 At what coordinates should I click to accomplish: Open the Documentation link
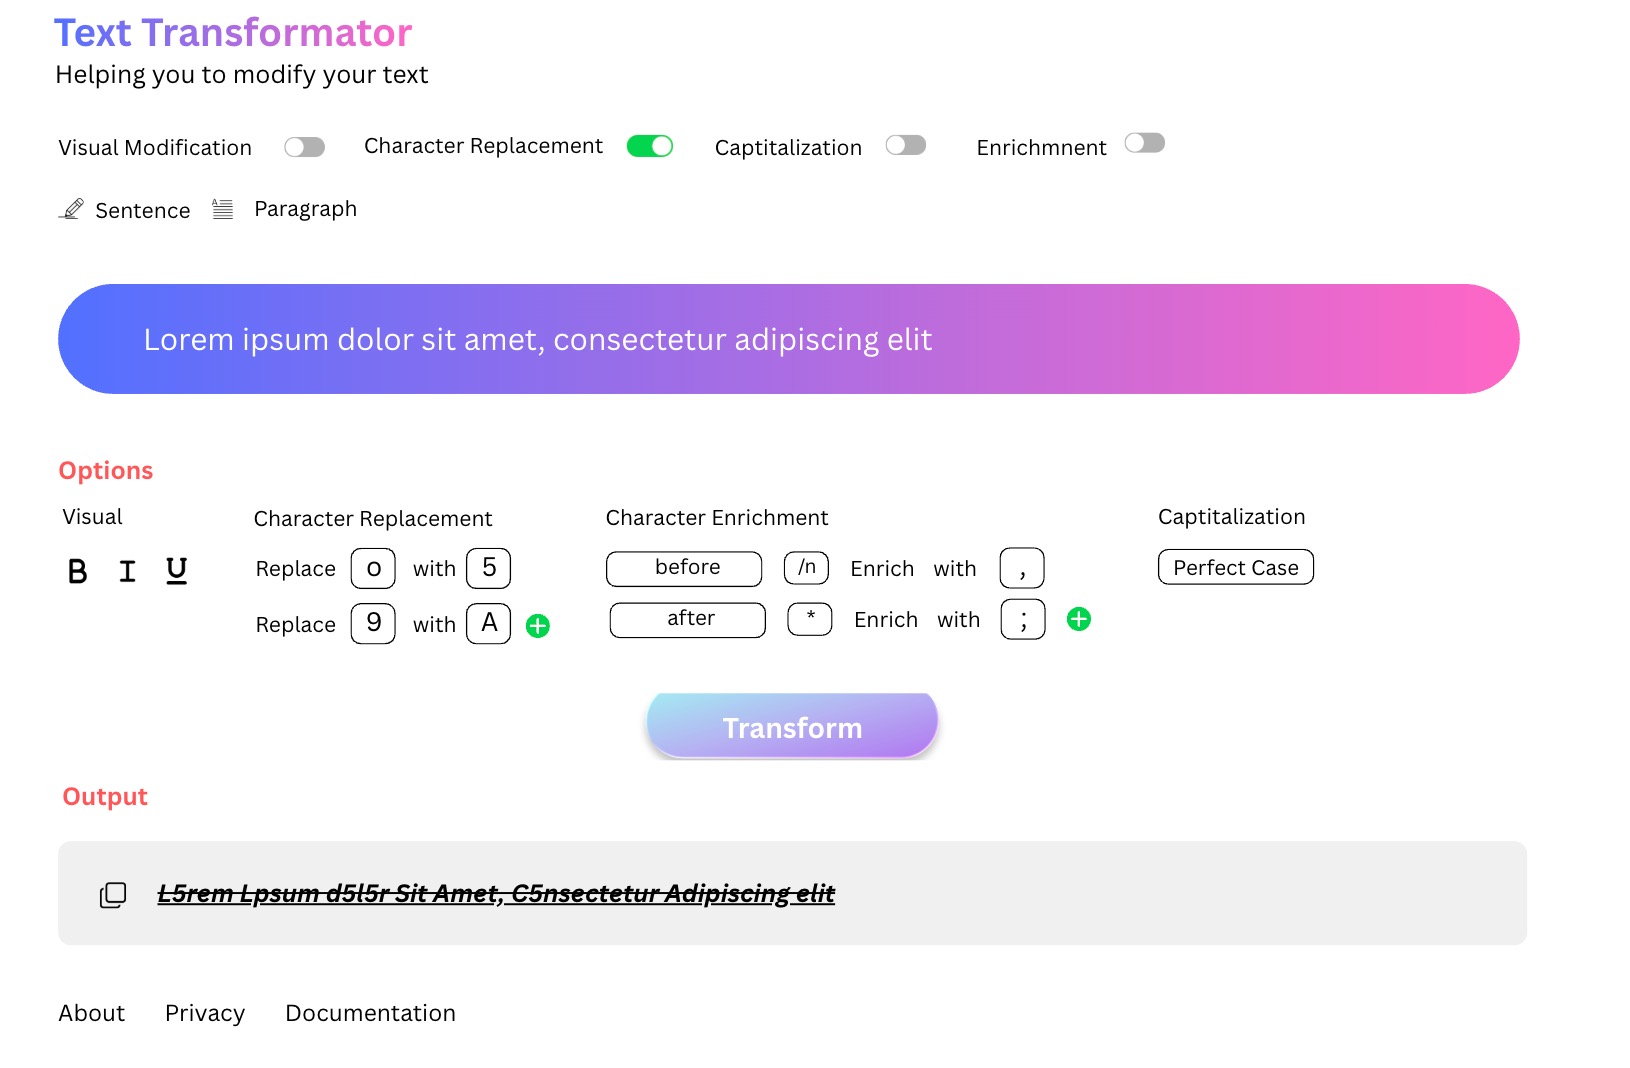click(x=370, y=1013)
